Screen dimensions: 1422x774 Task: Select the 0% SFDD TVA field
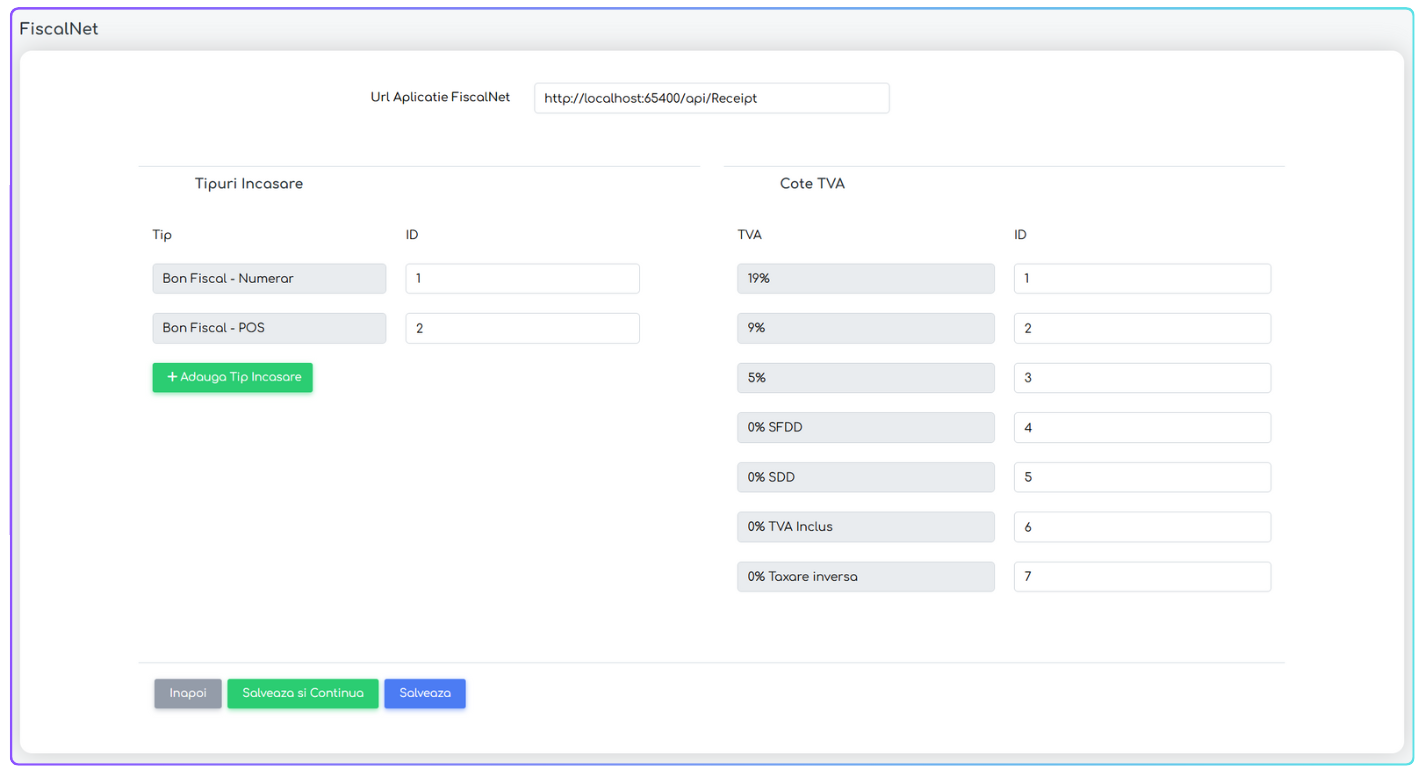pyautogui.click(x=866, y=427)
